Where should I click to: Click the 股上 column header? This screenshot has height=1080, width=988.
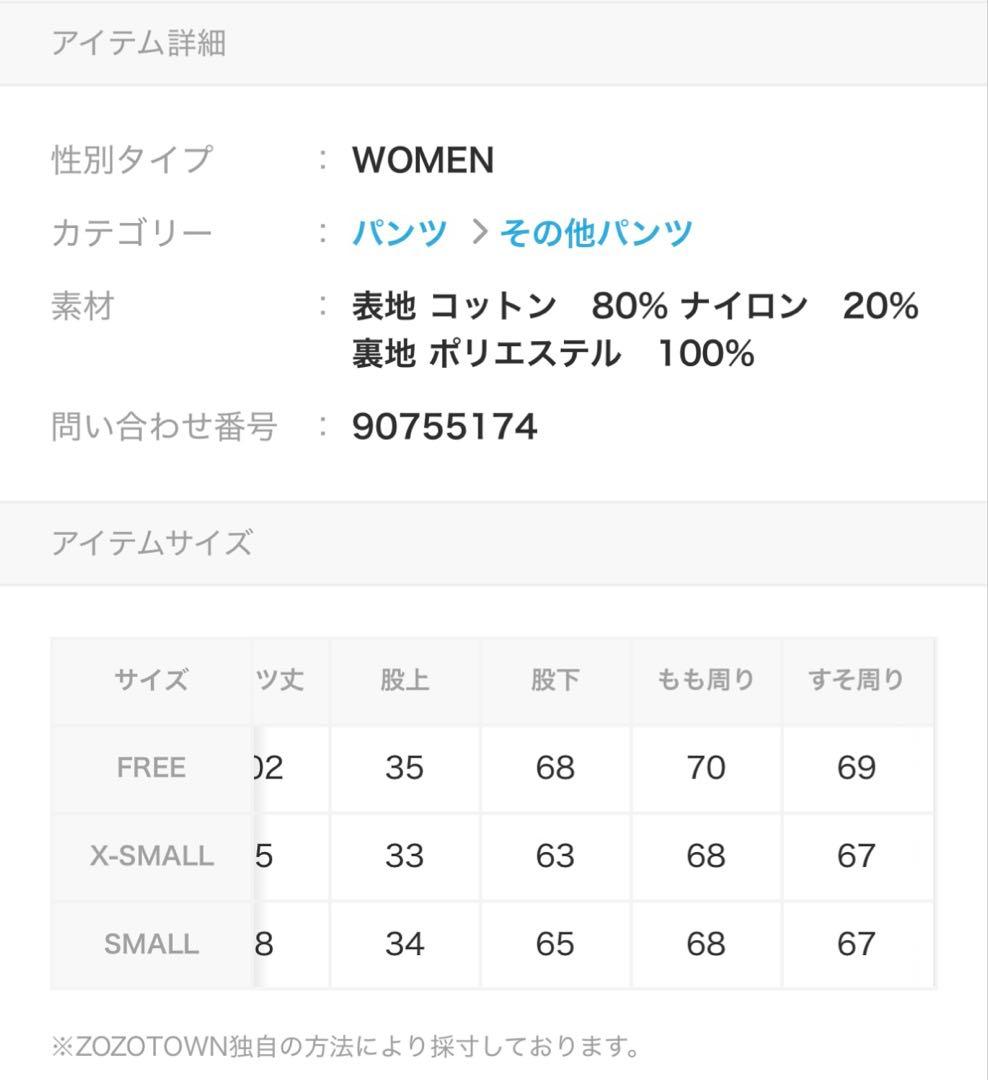click(405, 680)
